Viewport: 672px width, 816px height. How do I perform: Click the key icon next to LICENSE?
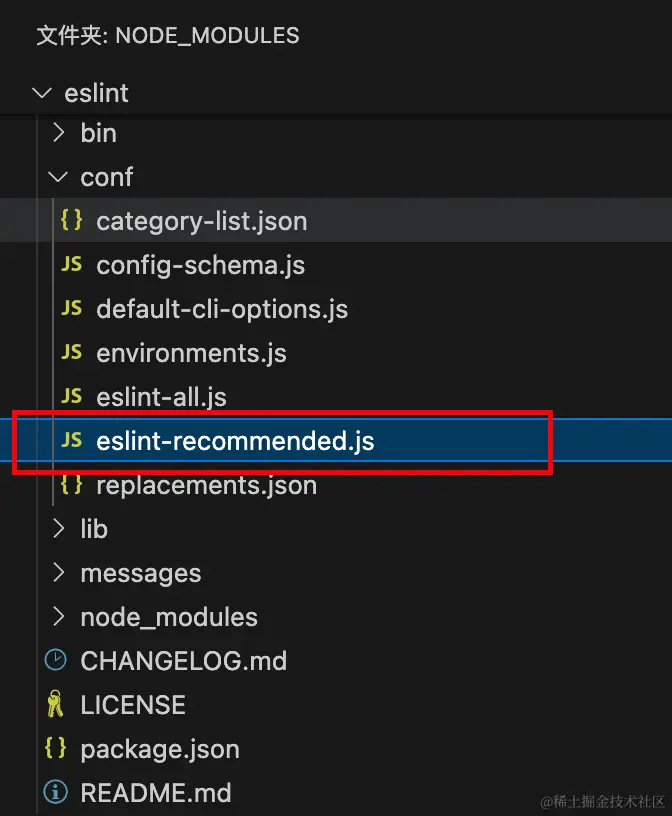(56, 705)
